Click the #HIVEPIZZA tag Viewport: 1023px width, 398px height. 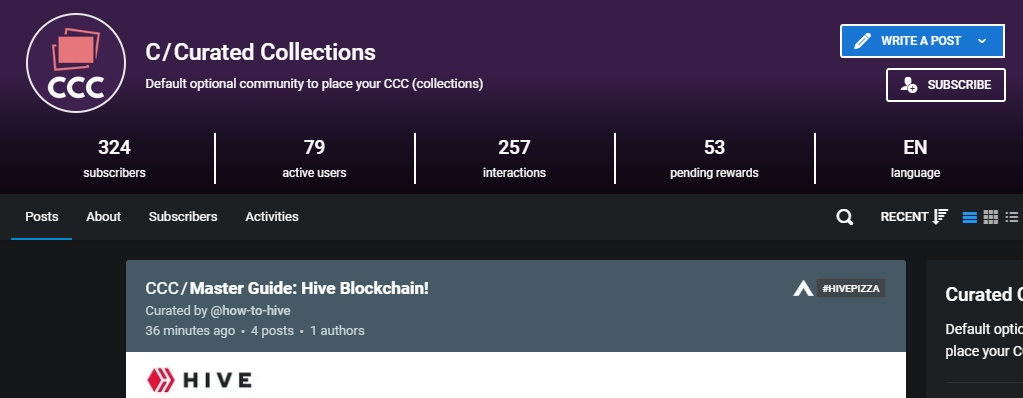coord(851,288)
